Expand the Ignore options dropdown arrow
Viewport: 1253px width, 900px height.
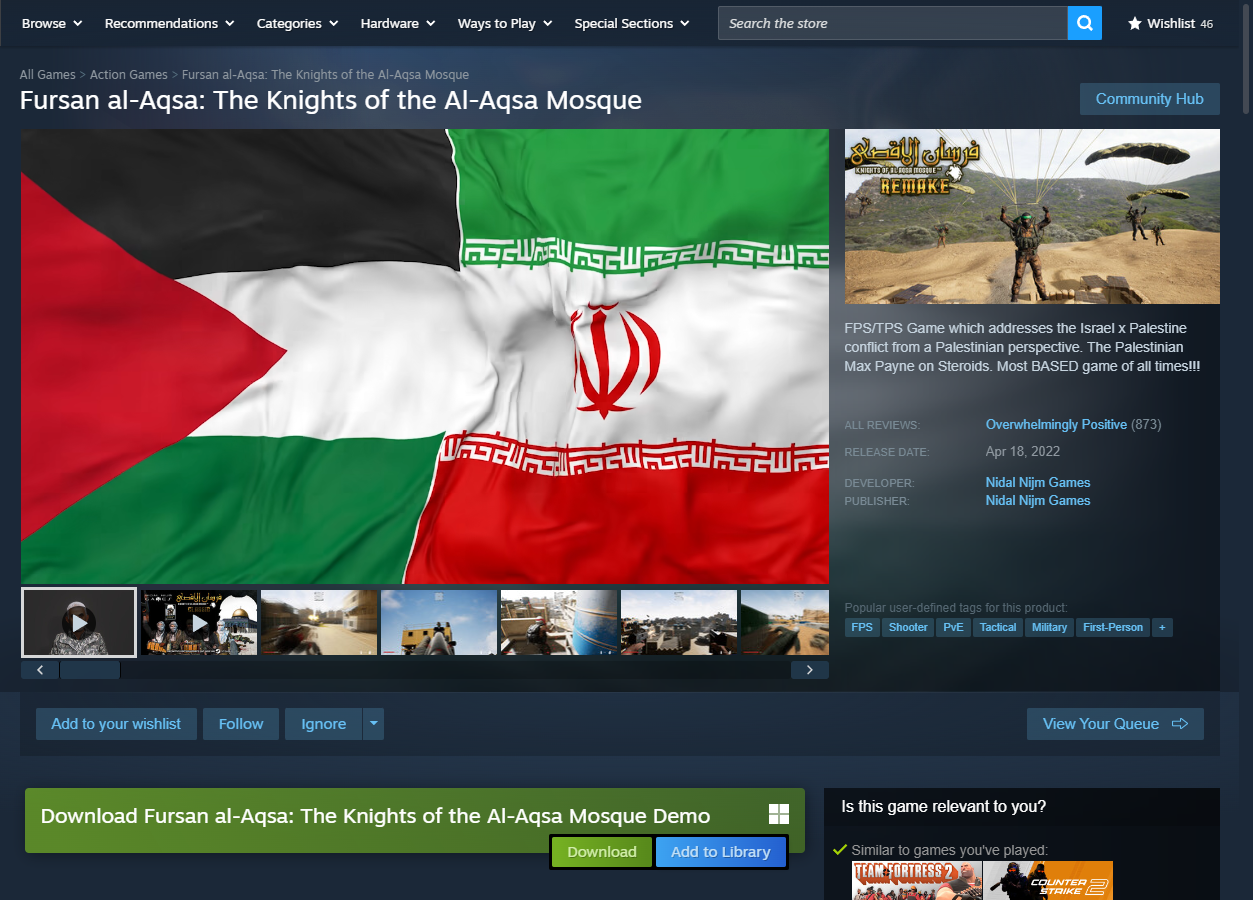point(373,723)
